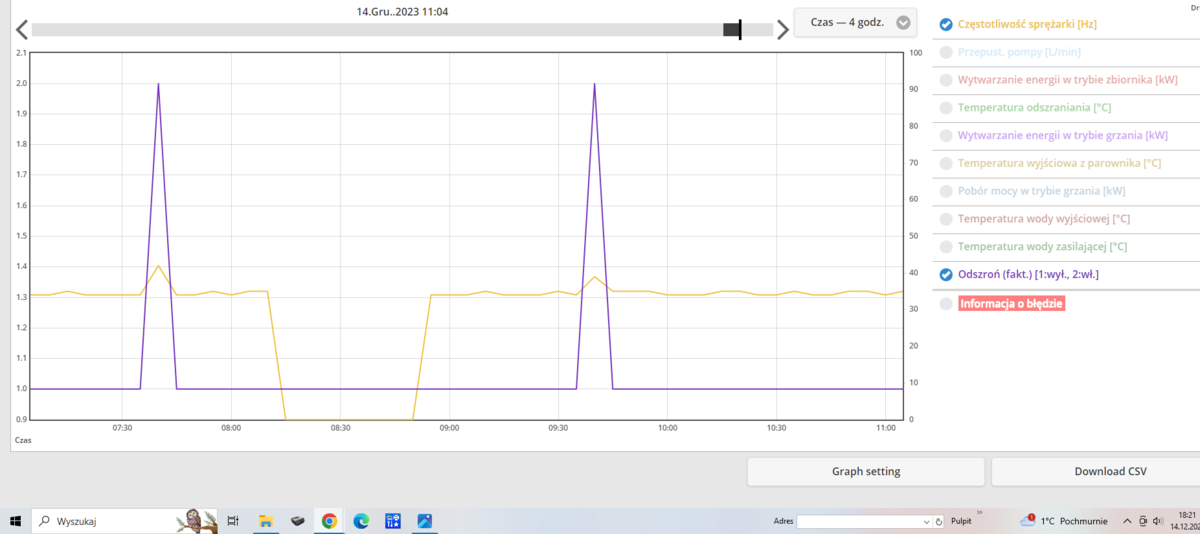Click the left arrow to go back in time
Screen dimensions: 1200x534
tap(21, 30)
